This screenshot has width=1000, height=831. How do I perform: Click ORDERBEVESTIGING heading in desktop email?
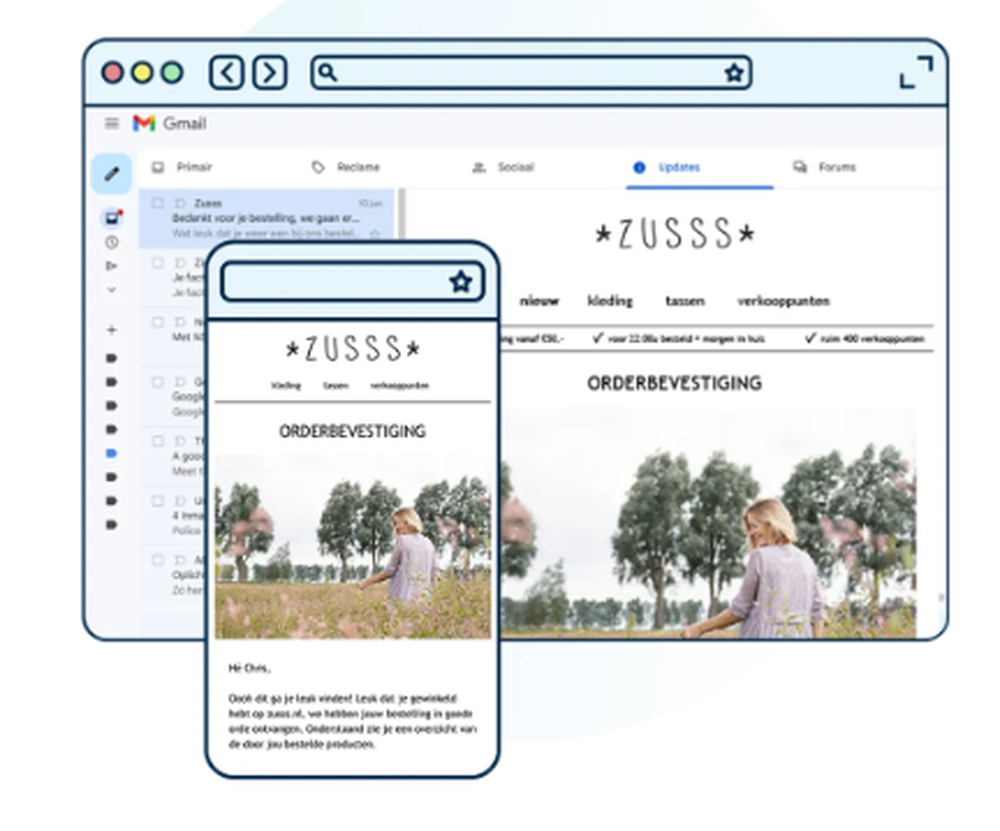(675, 383)
